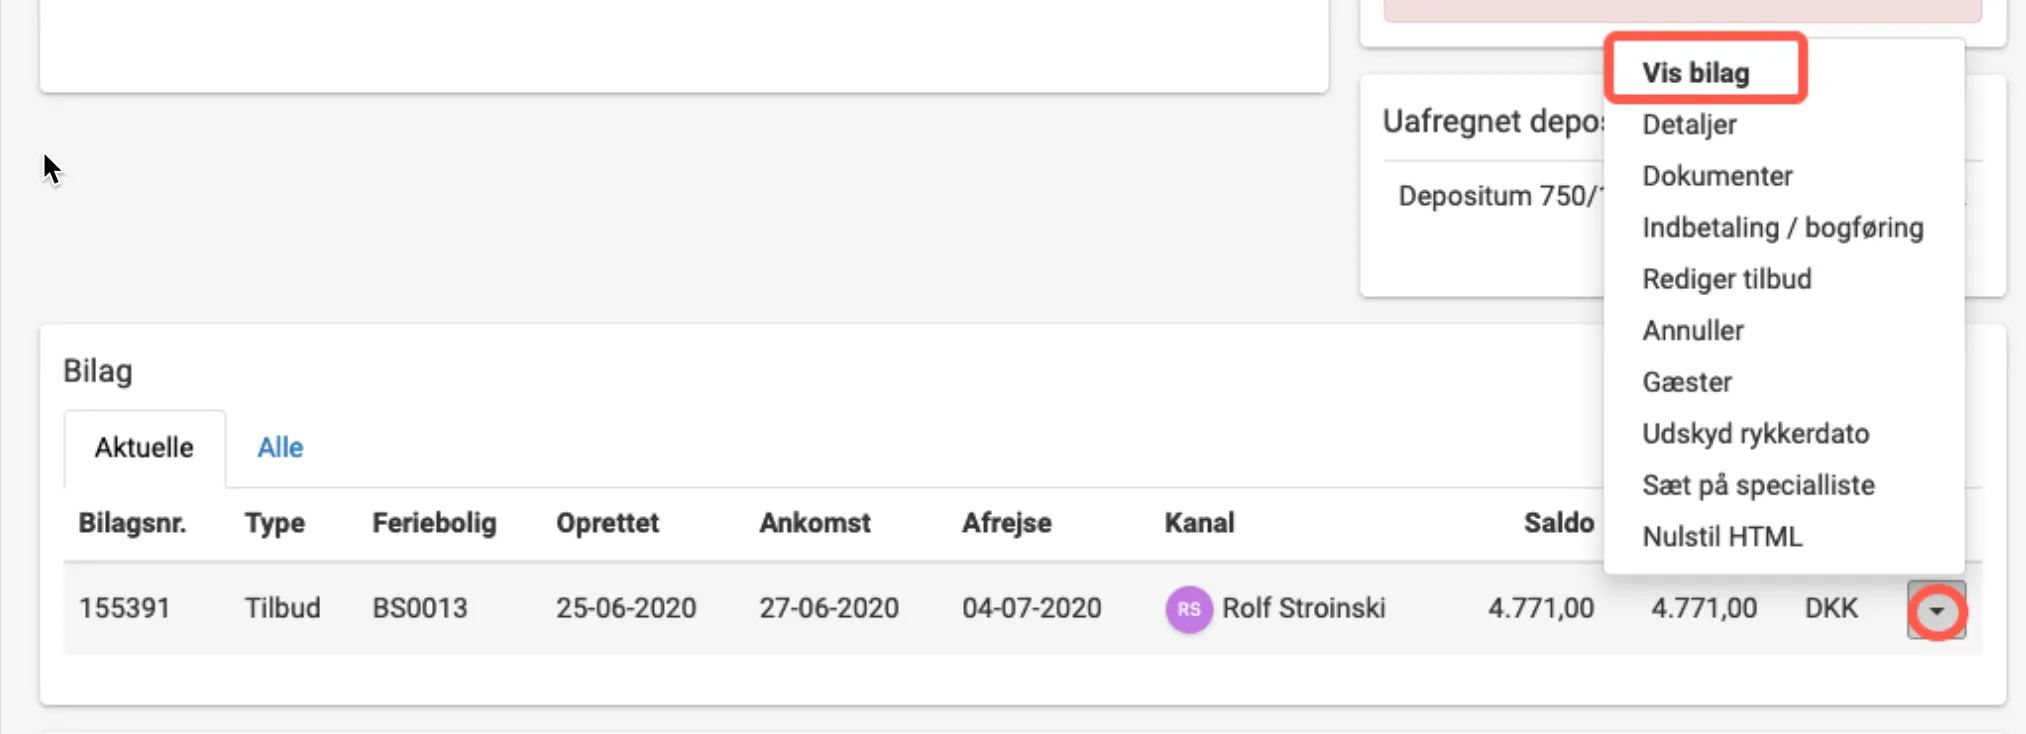Switch to the Aktuelle tab

pos(144,448)
